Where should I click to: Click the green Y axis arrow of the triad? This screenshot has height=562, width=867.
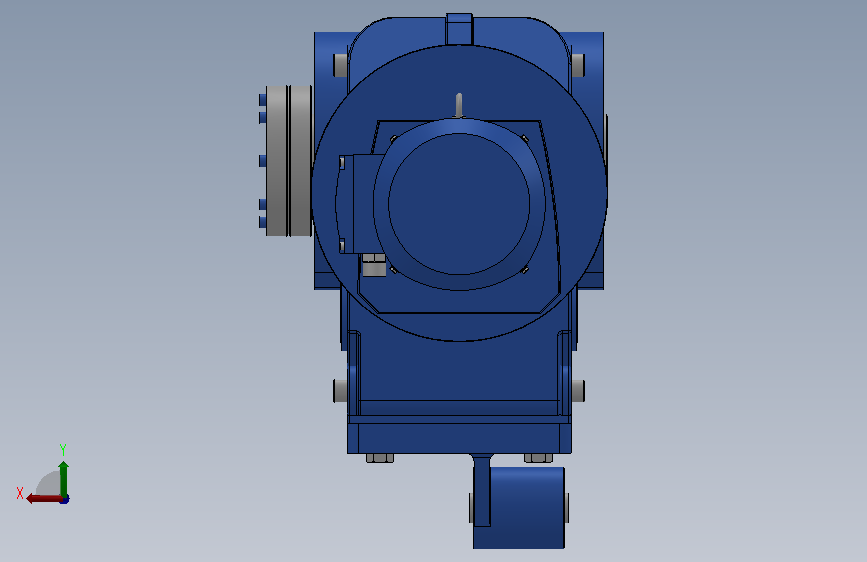64,478
